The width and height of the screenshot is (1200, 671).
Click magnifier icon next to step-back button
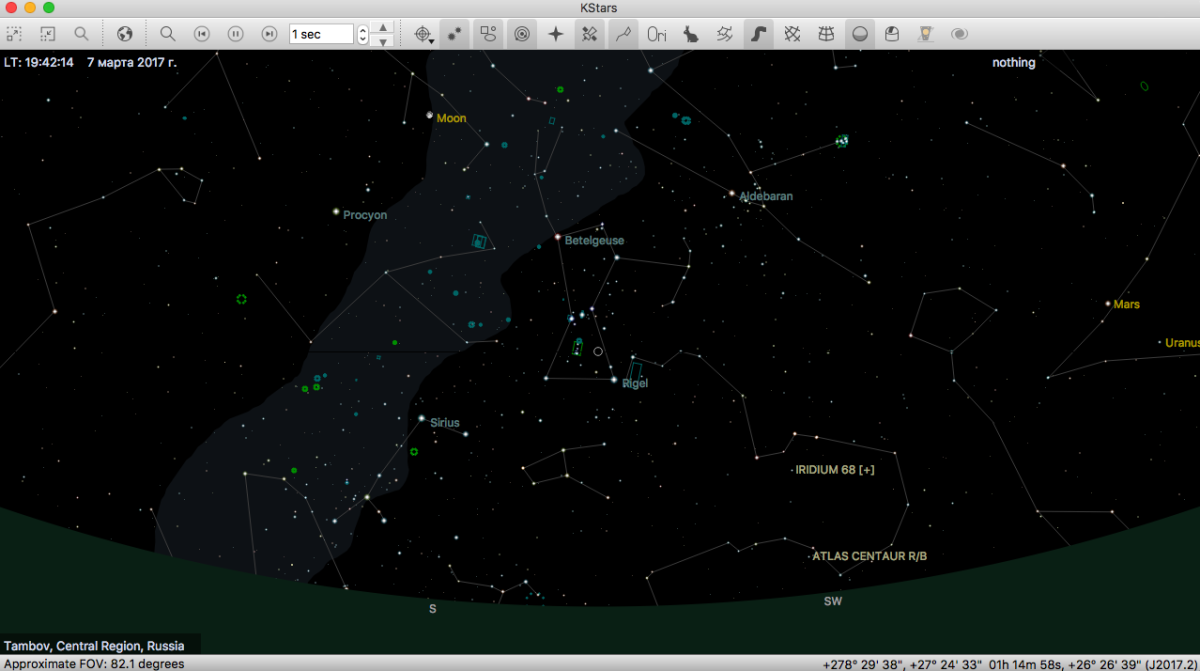(x=168, y=34)
